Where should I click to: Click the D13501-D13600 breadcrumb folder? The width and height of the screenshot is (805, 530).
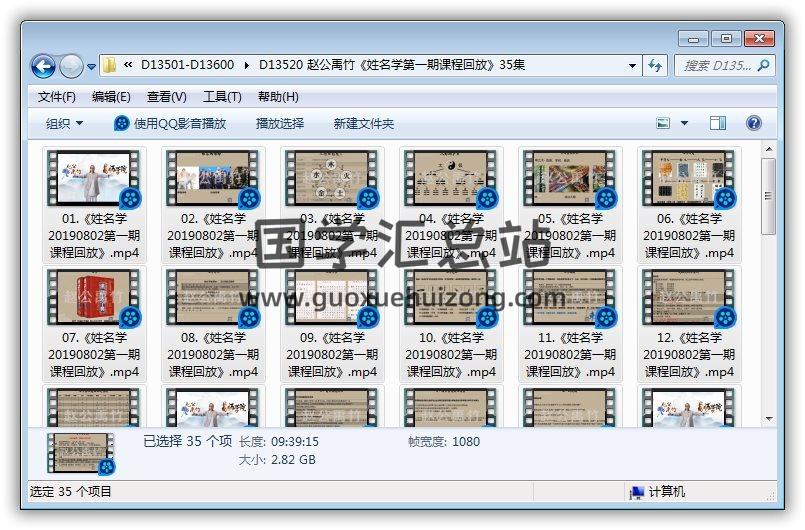point(188,65)
